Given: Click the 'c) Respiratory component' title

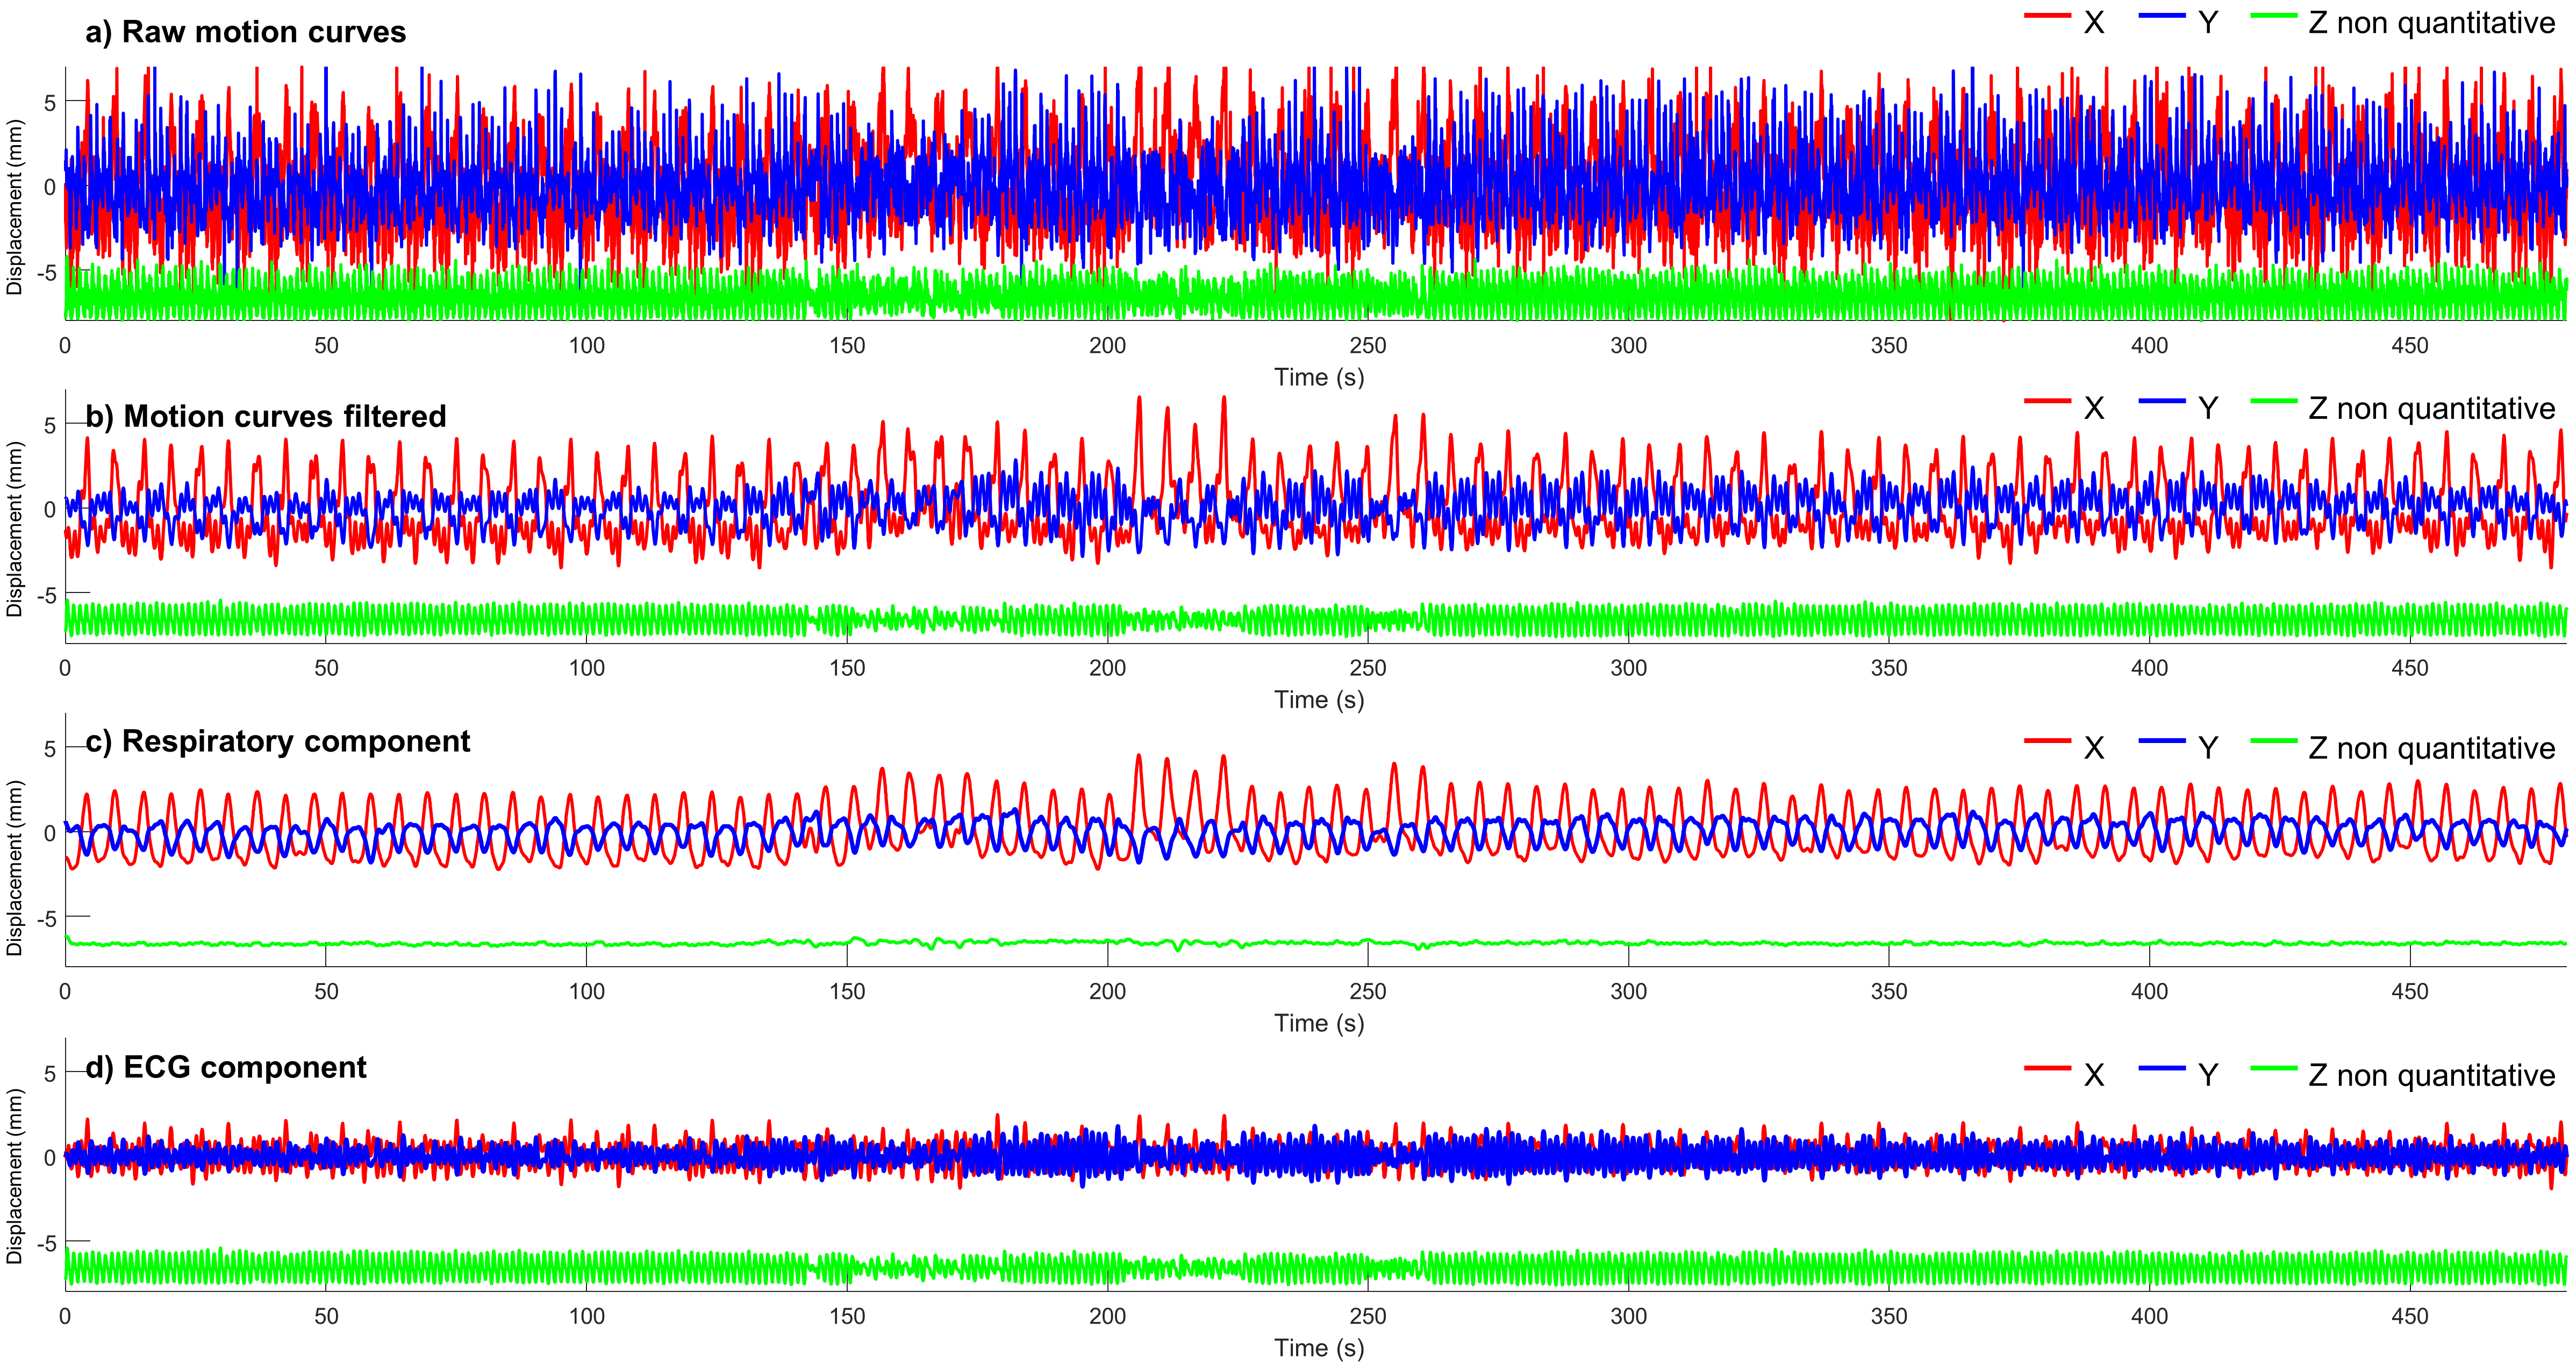Looking at the screenshot, I should pos(278,741).
